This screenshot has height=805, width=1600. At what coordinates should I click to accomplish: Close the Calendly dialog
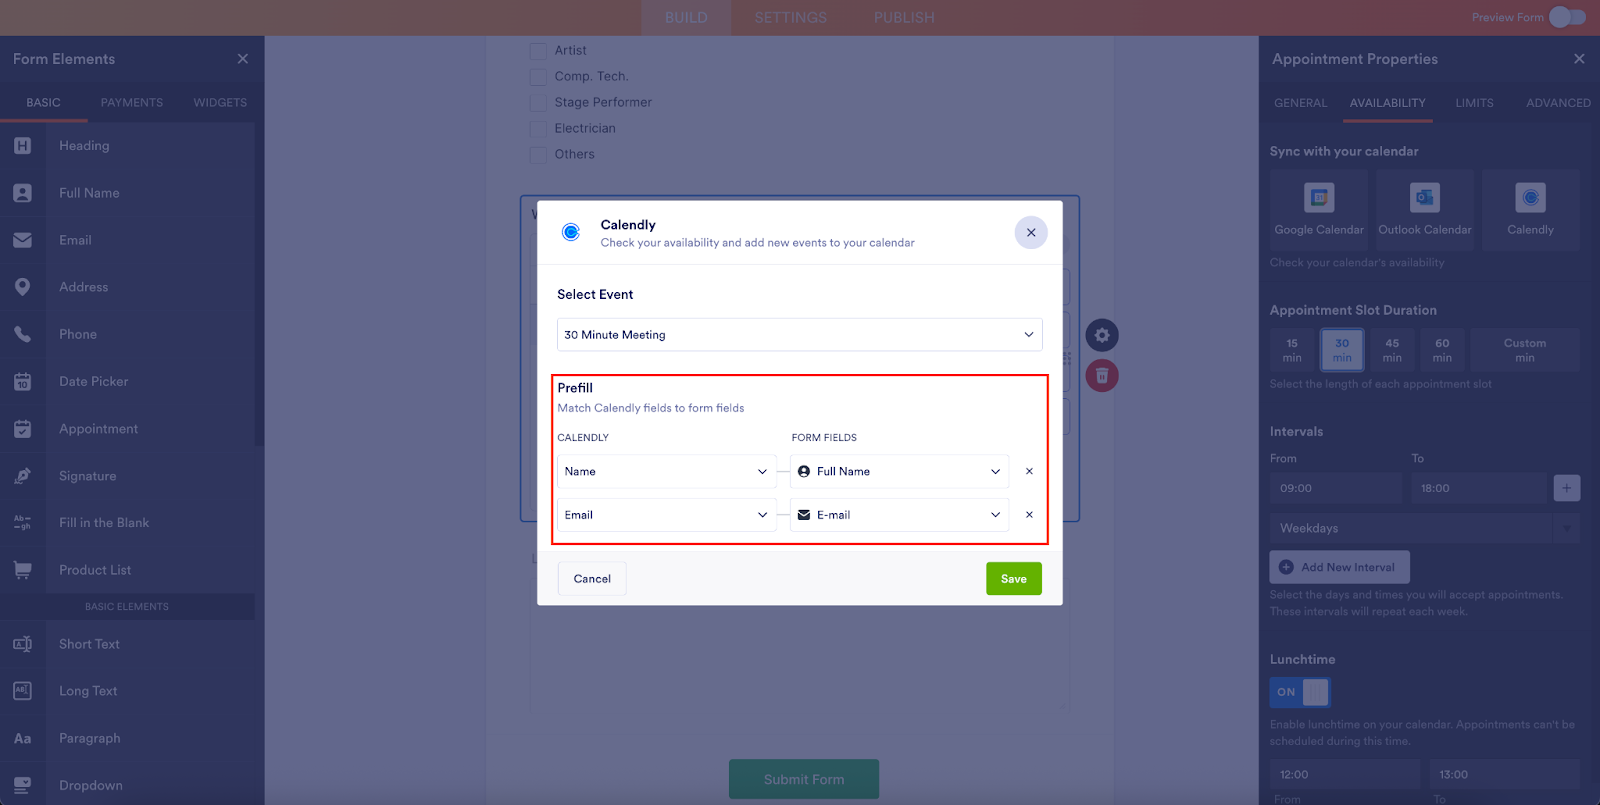pyautogui.click(x=1031, y=233)
